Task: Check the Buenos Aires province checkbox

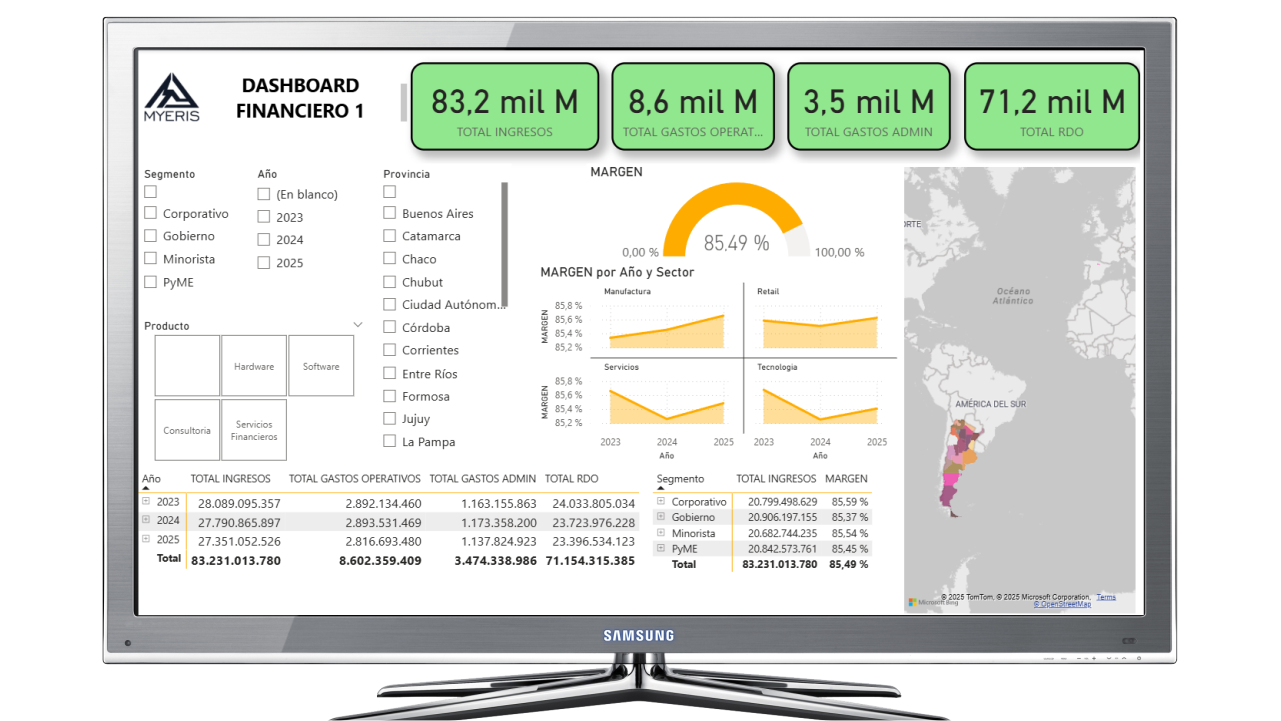Action: [x=389, y=213]
